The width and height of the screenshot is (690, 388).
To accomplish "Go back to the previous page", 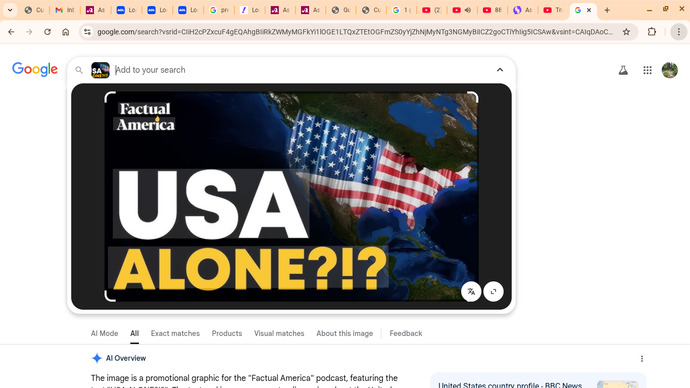I will (x=11, y=32).
